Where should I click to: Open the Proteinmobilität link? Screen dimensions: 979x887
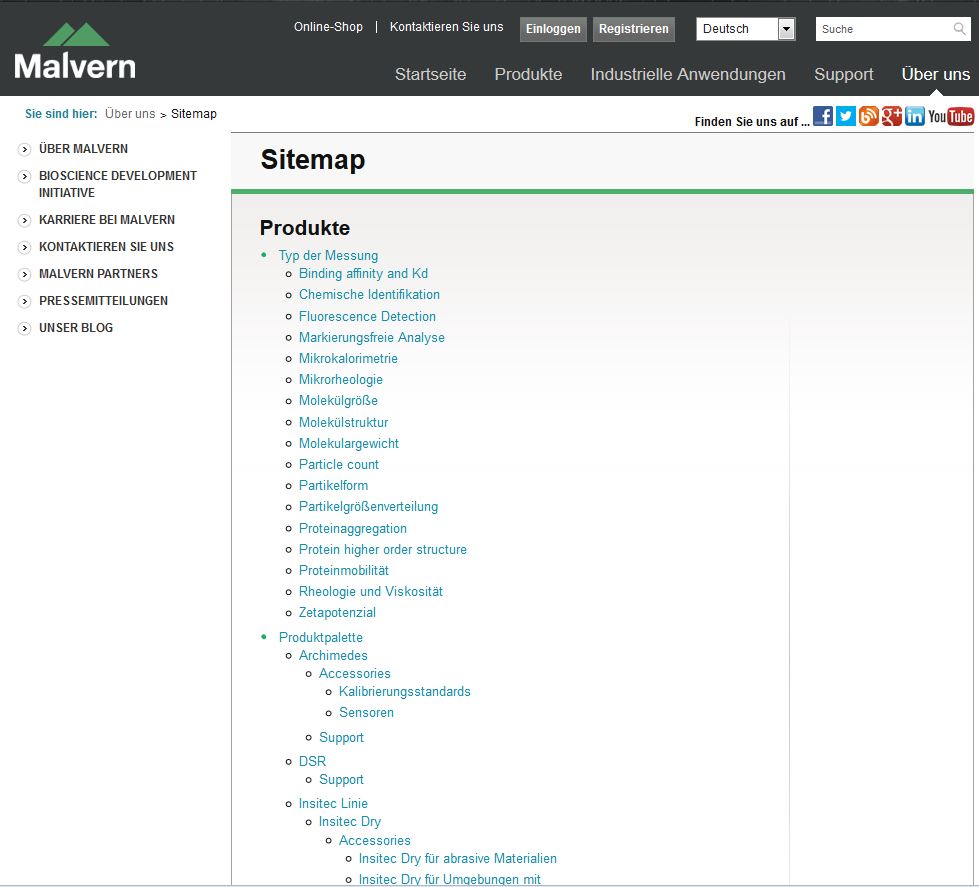click(343, 571)
